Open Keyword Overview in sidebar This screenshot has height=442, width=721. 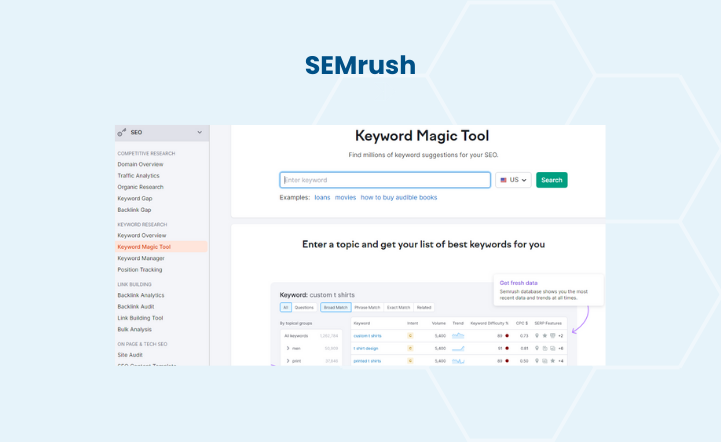[142, 235]
